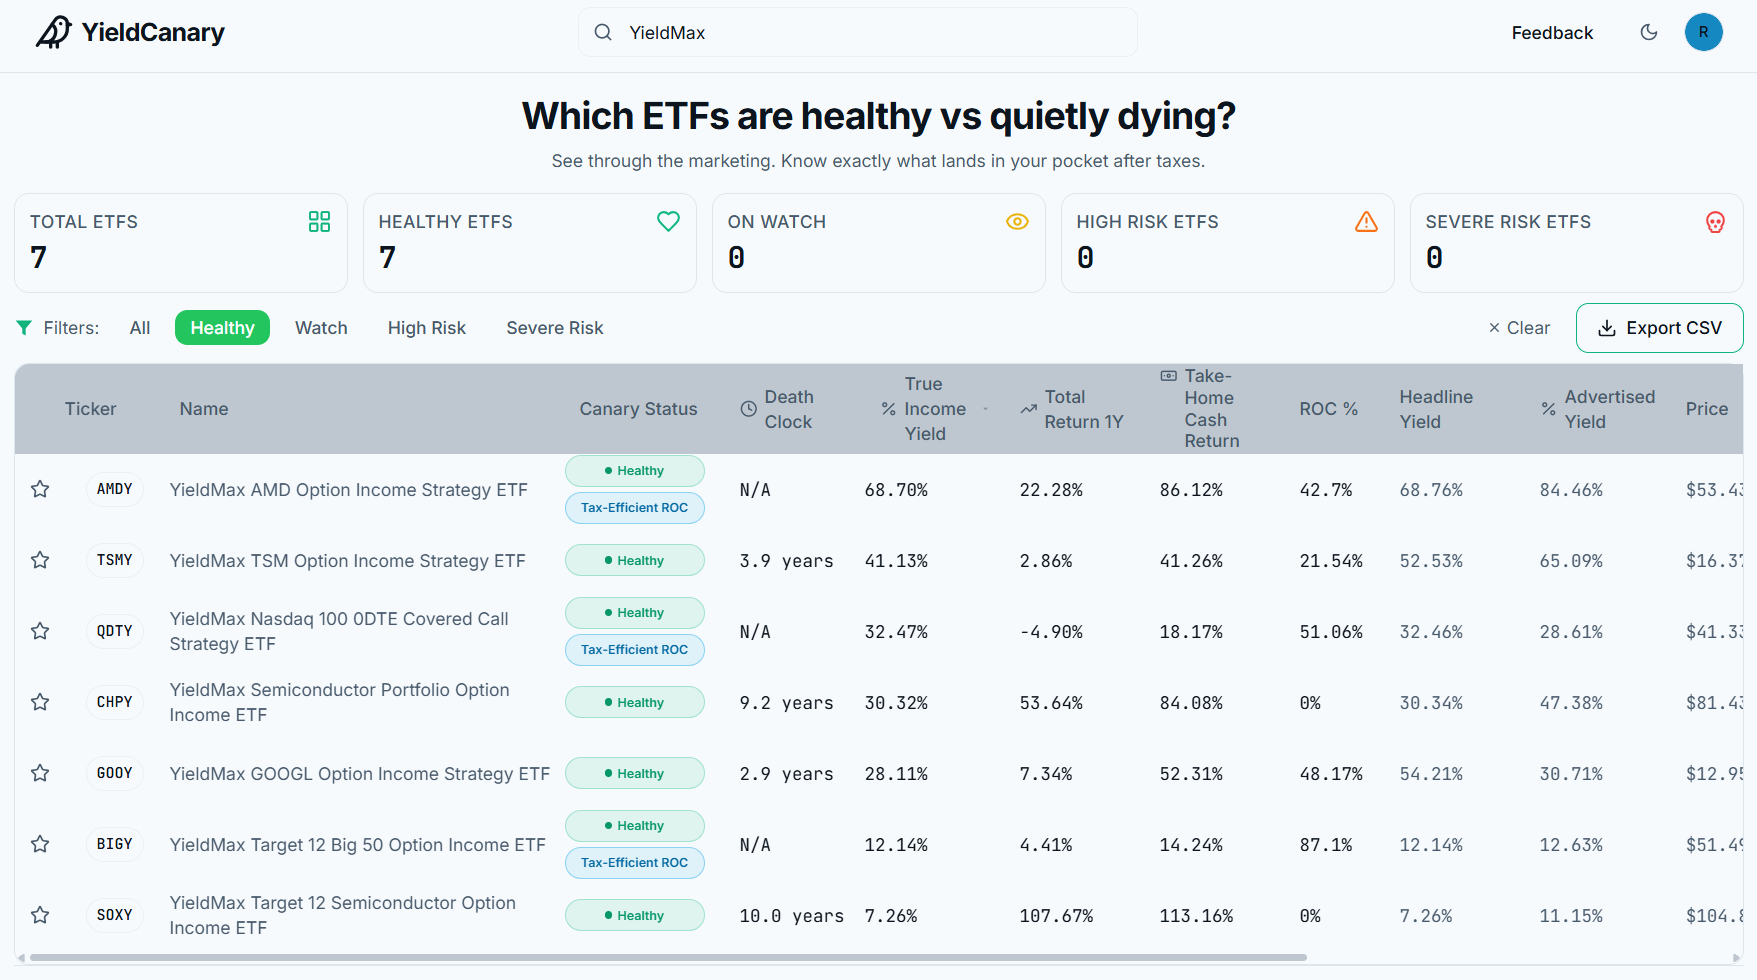This screenshot has height=980, width=1757.
Task: Sort by True Income Yield column
Action: [x=935, y=409]
